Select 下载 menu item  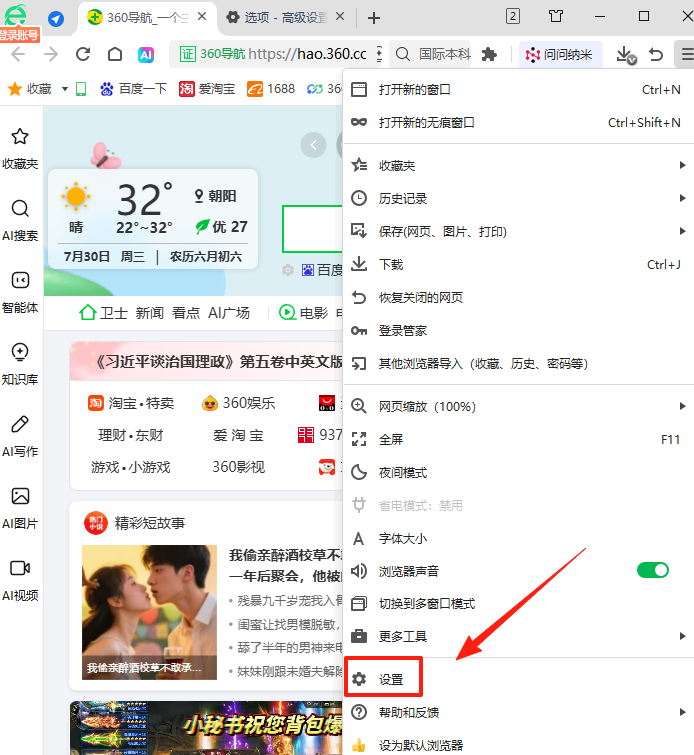click(x=519, y=264)
